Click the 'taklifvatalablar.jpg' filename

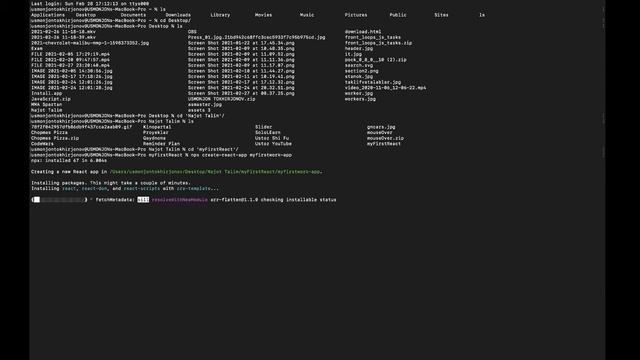(373, 82)
